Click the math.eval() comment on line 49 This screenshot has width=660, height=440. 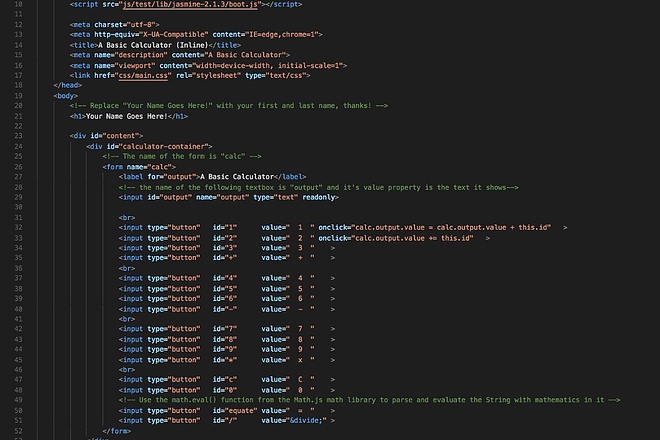pyautogui.click(x=370, y=400)
